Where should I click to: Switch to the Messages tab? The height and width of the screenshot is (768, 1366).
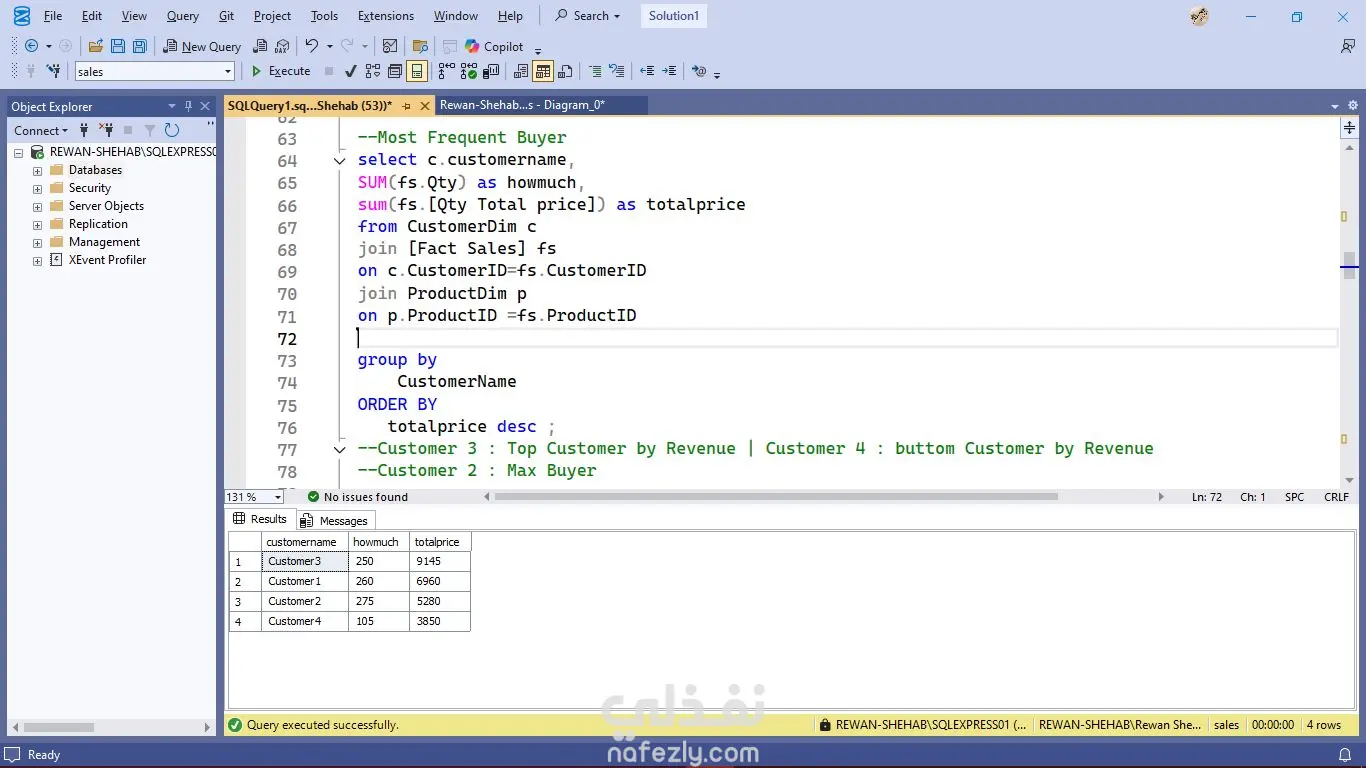(335, 520)
